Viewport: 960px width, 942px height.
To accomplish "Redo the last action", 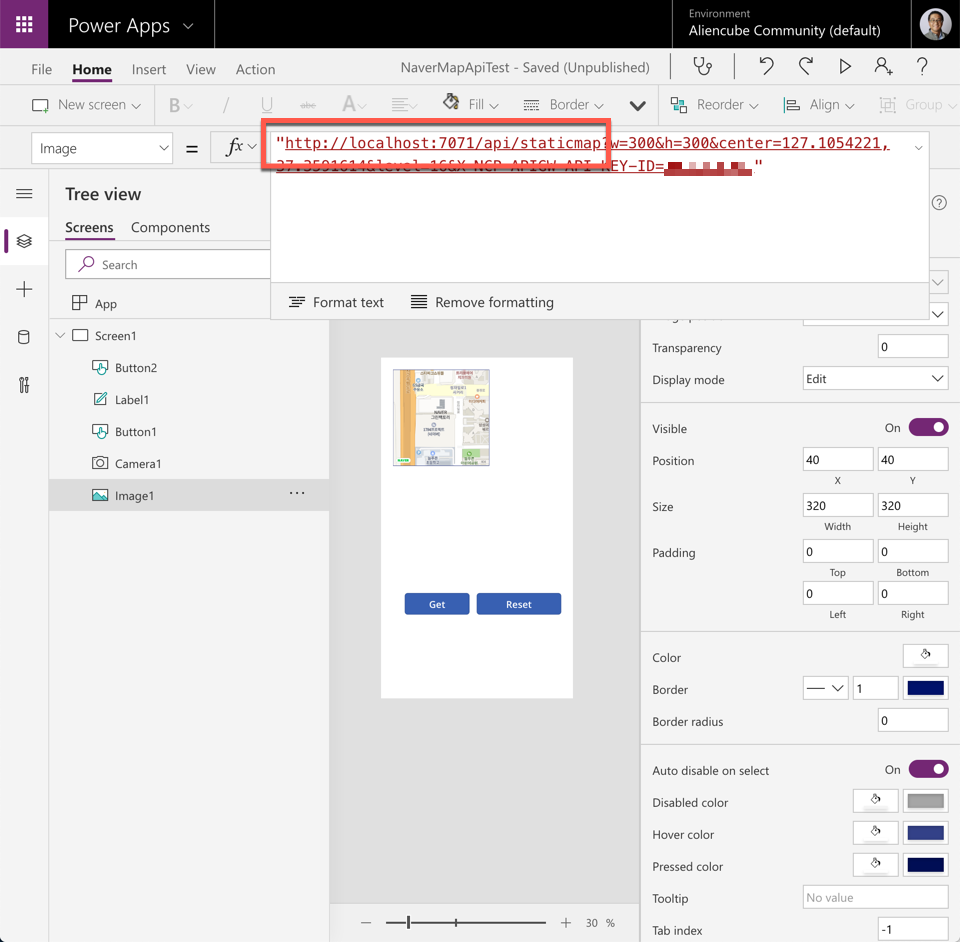I will (806, 66).
